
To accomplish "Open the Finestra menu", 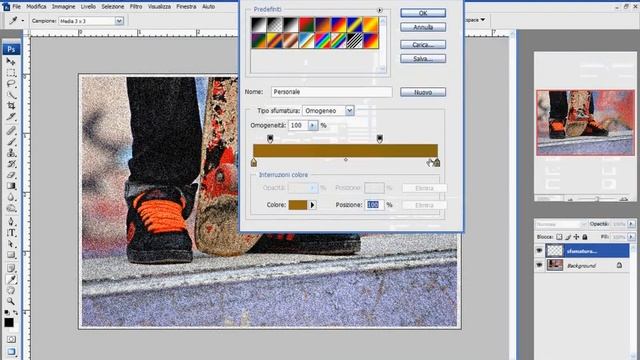I will pos(186,7).
